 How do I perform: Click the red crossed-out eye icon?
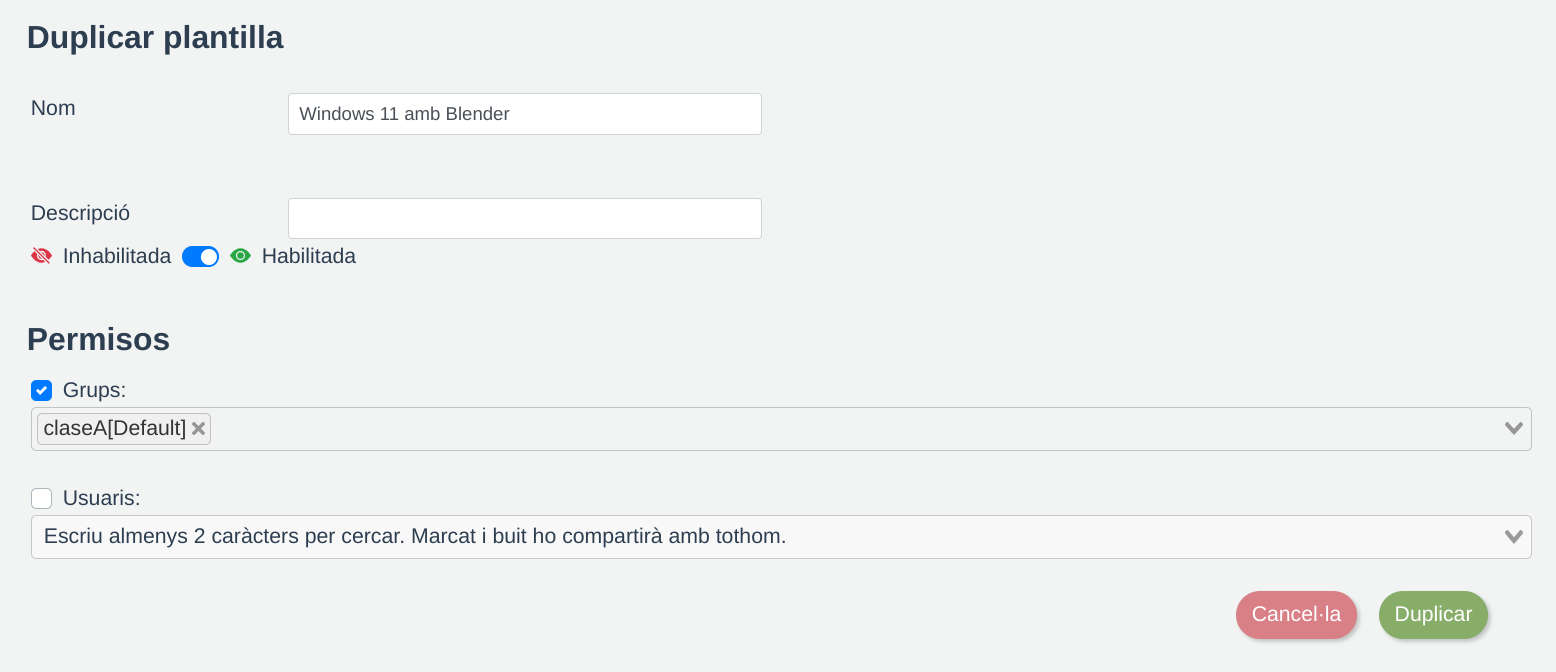[x=41, y=256]
